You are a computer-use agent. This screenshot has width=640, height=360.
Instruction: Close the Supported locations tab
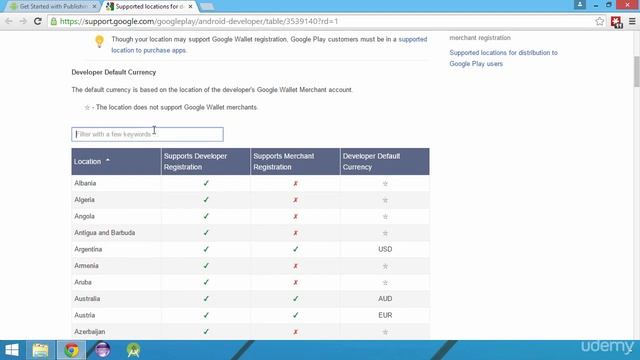tap(190, 7)
